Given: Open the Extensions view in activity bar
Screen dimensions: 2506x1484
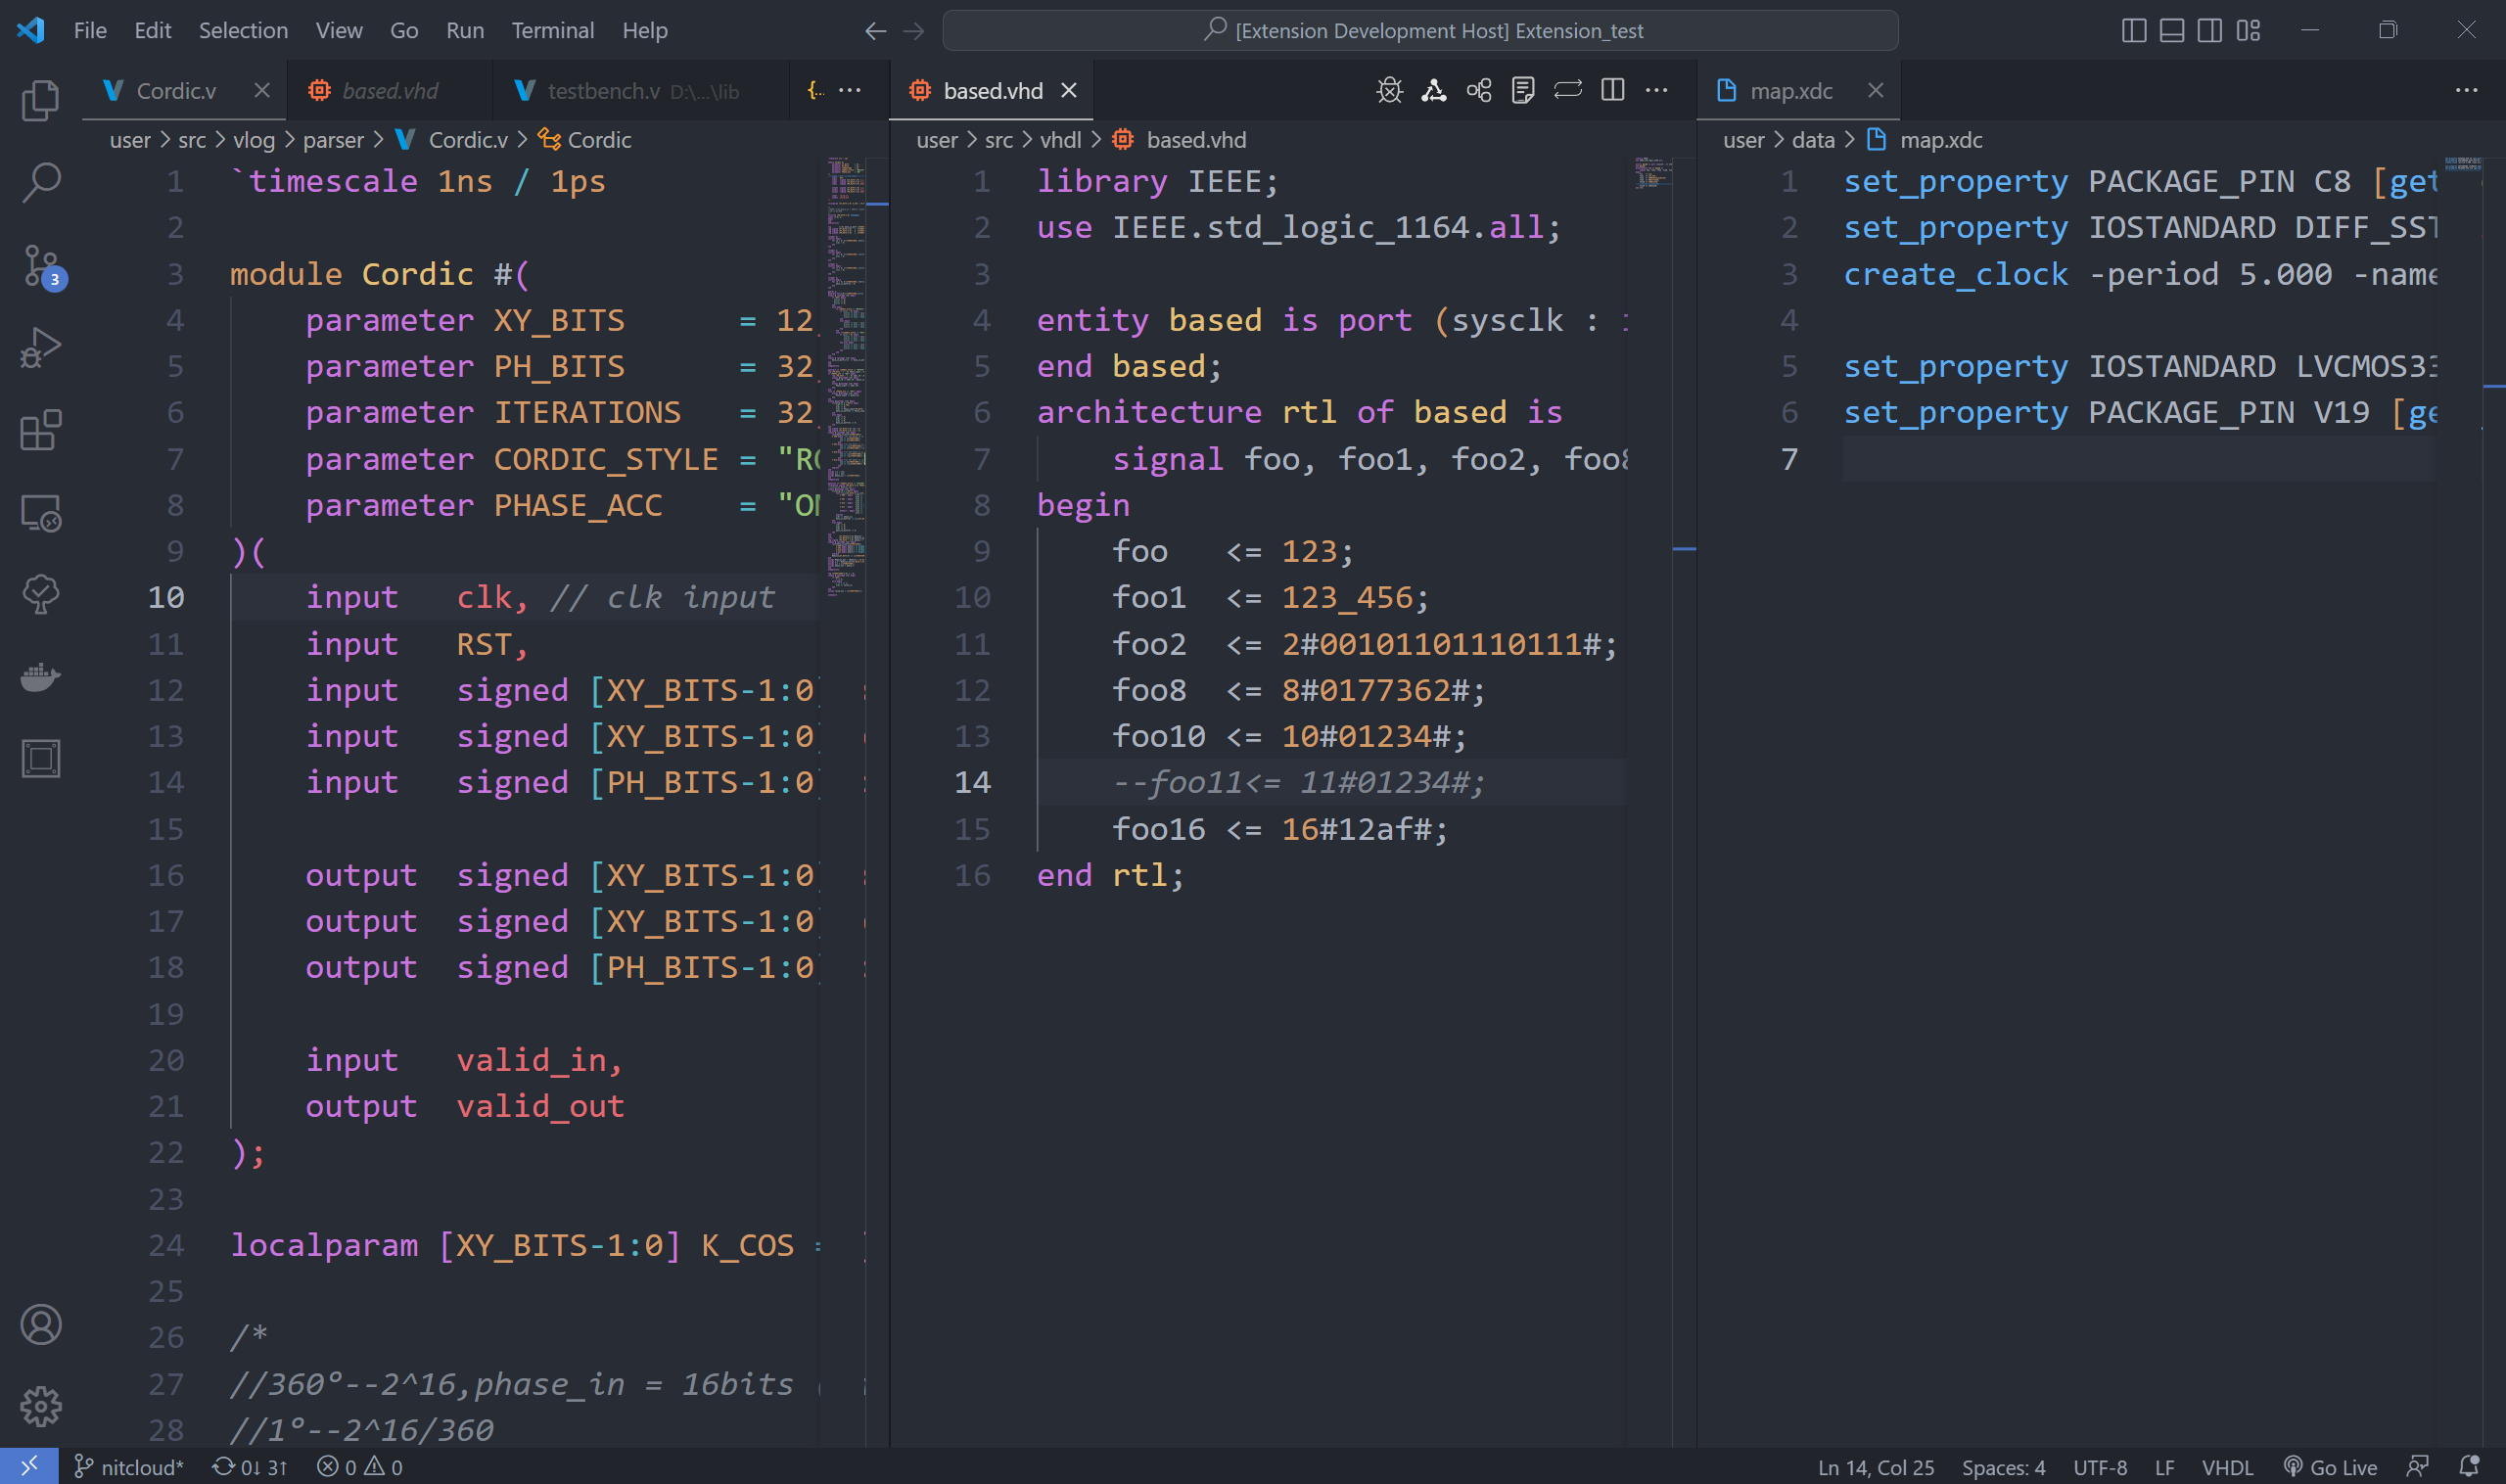Looking at the screenshot, I should click(x=41, y=430).
